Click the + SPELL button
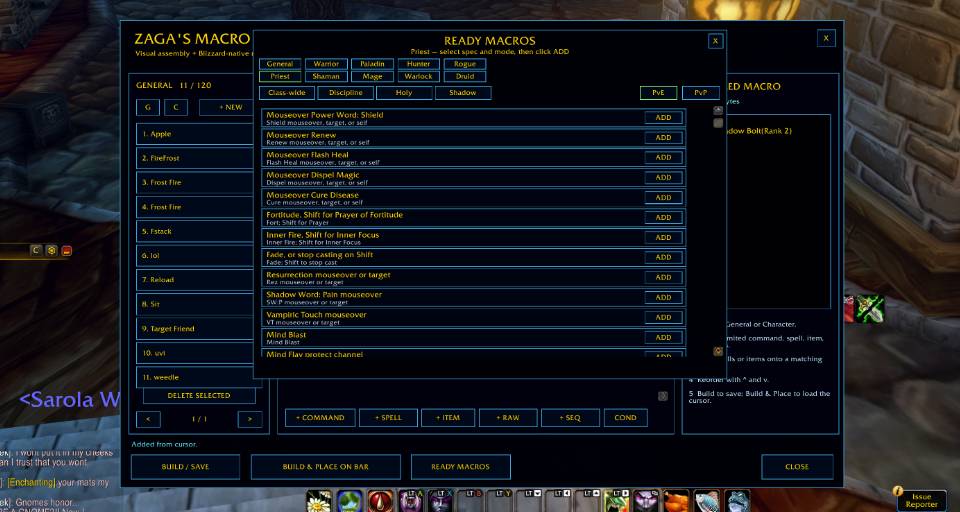 tap(388, 418)
